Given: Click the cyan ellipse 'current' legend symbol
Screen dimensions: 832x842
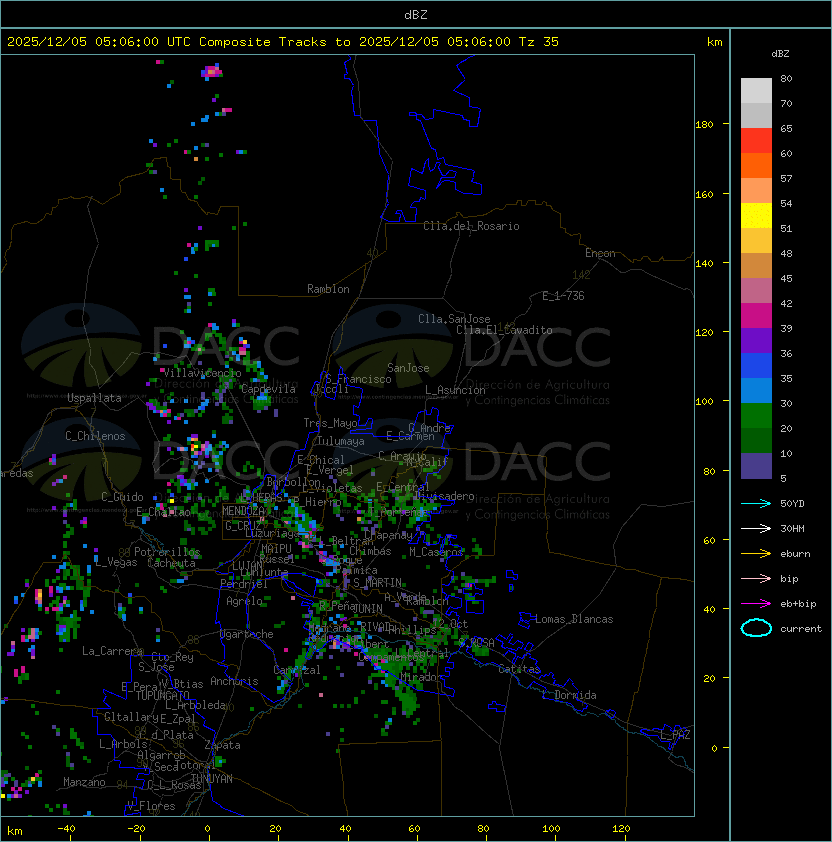Looking at the screenshot, I should tap(756, 628).
